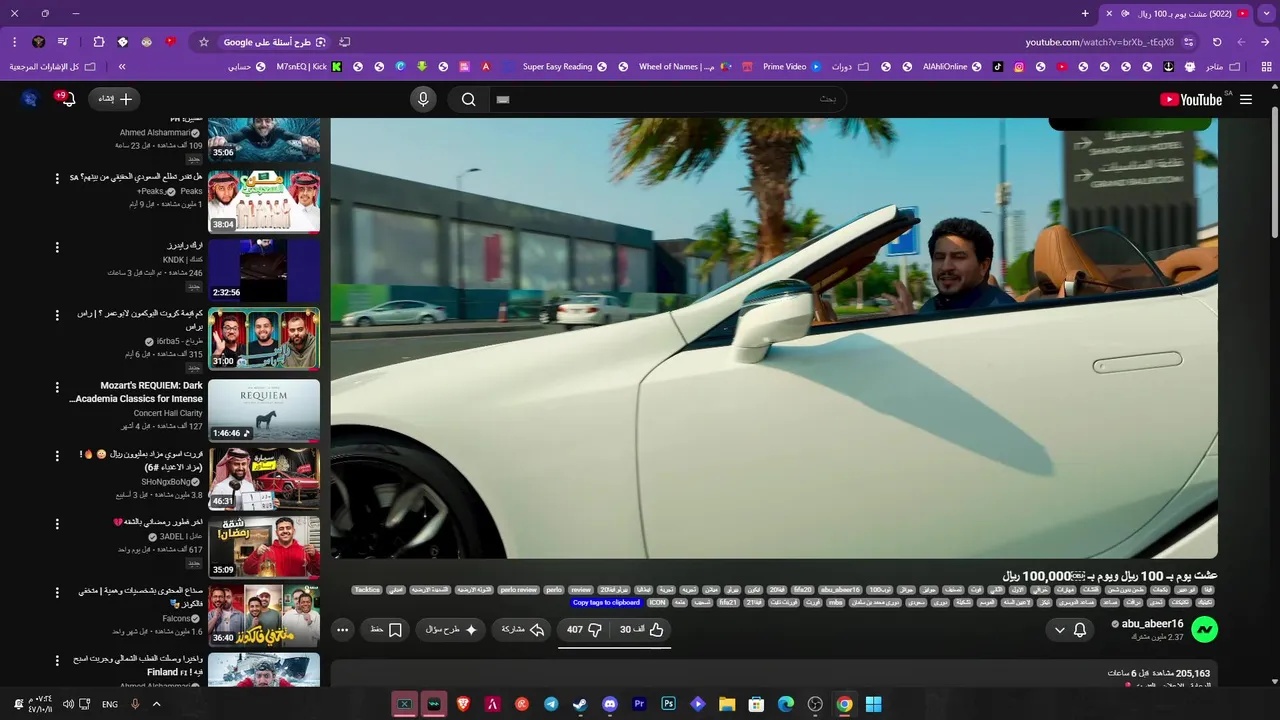Open the 46:31 SHoNgxBoNg video thumbnail
The image size is (1280, 720).
tap(264, 479)
